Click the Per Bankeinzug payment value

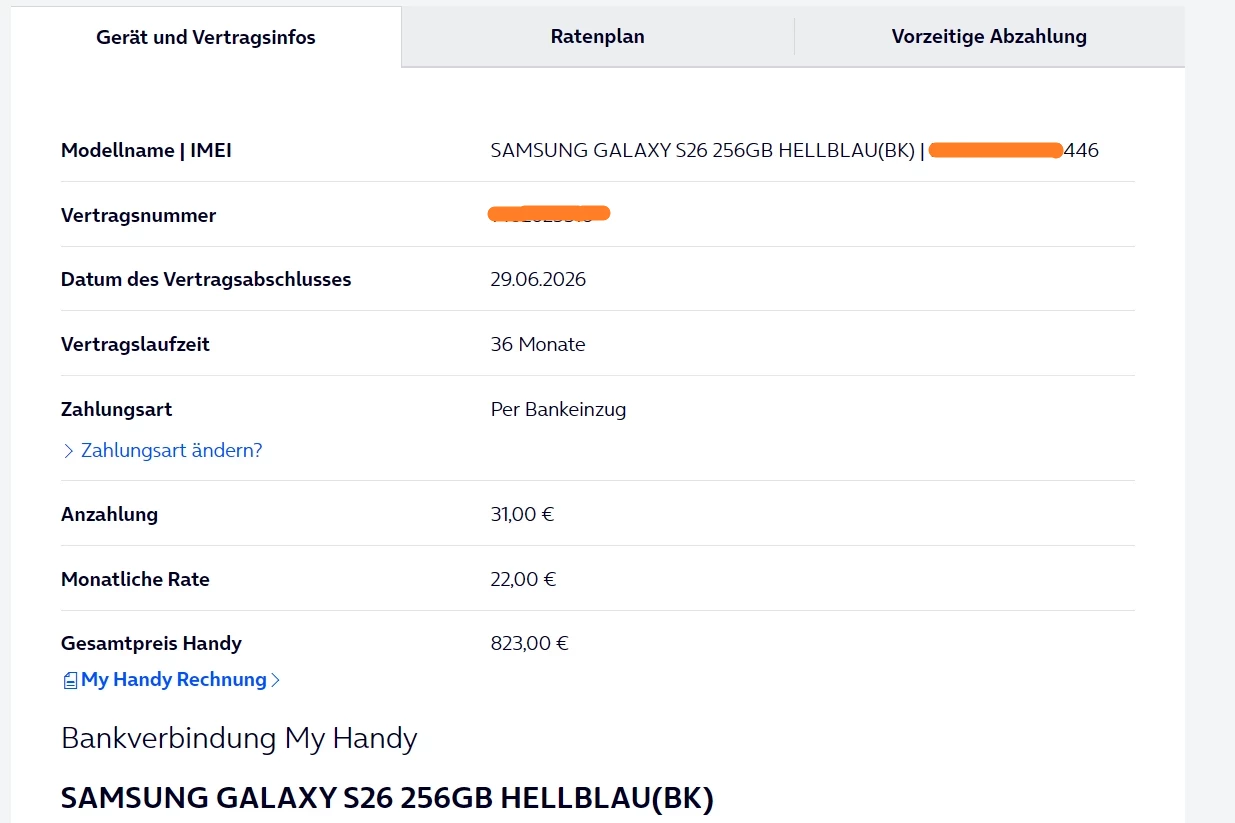[558, 410]
